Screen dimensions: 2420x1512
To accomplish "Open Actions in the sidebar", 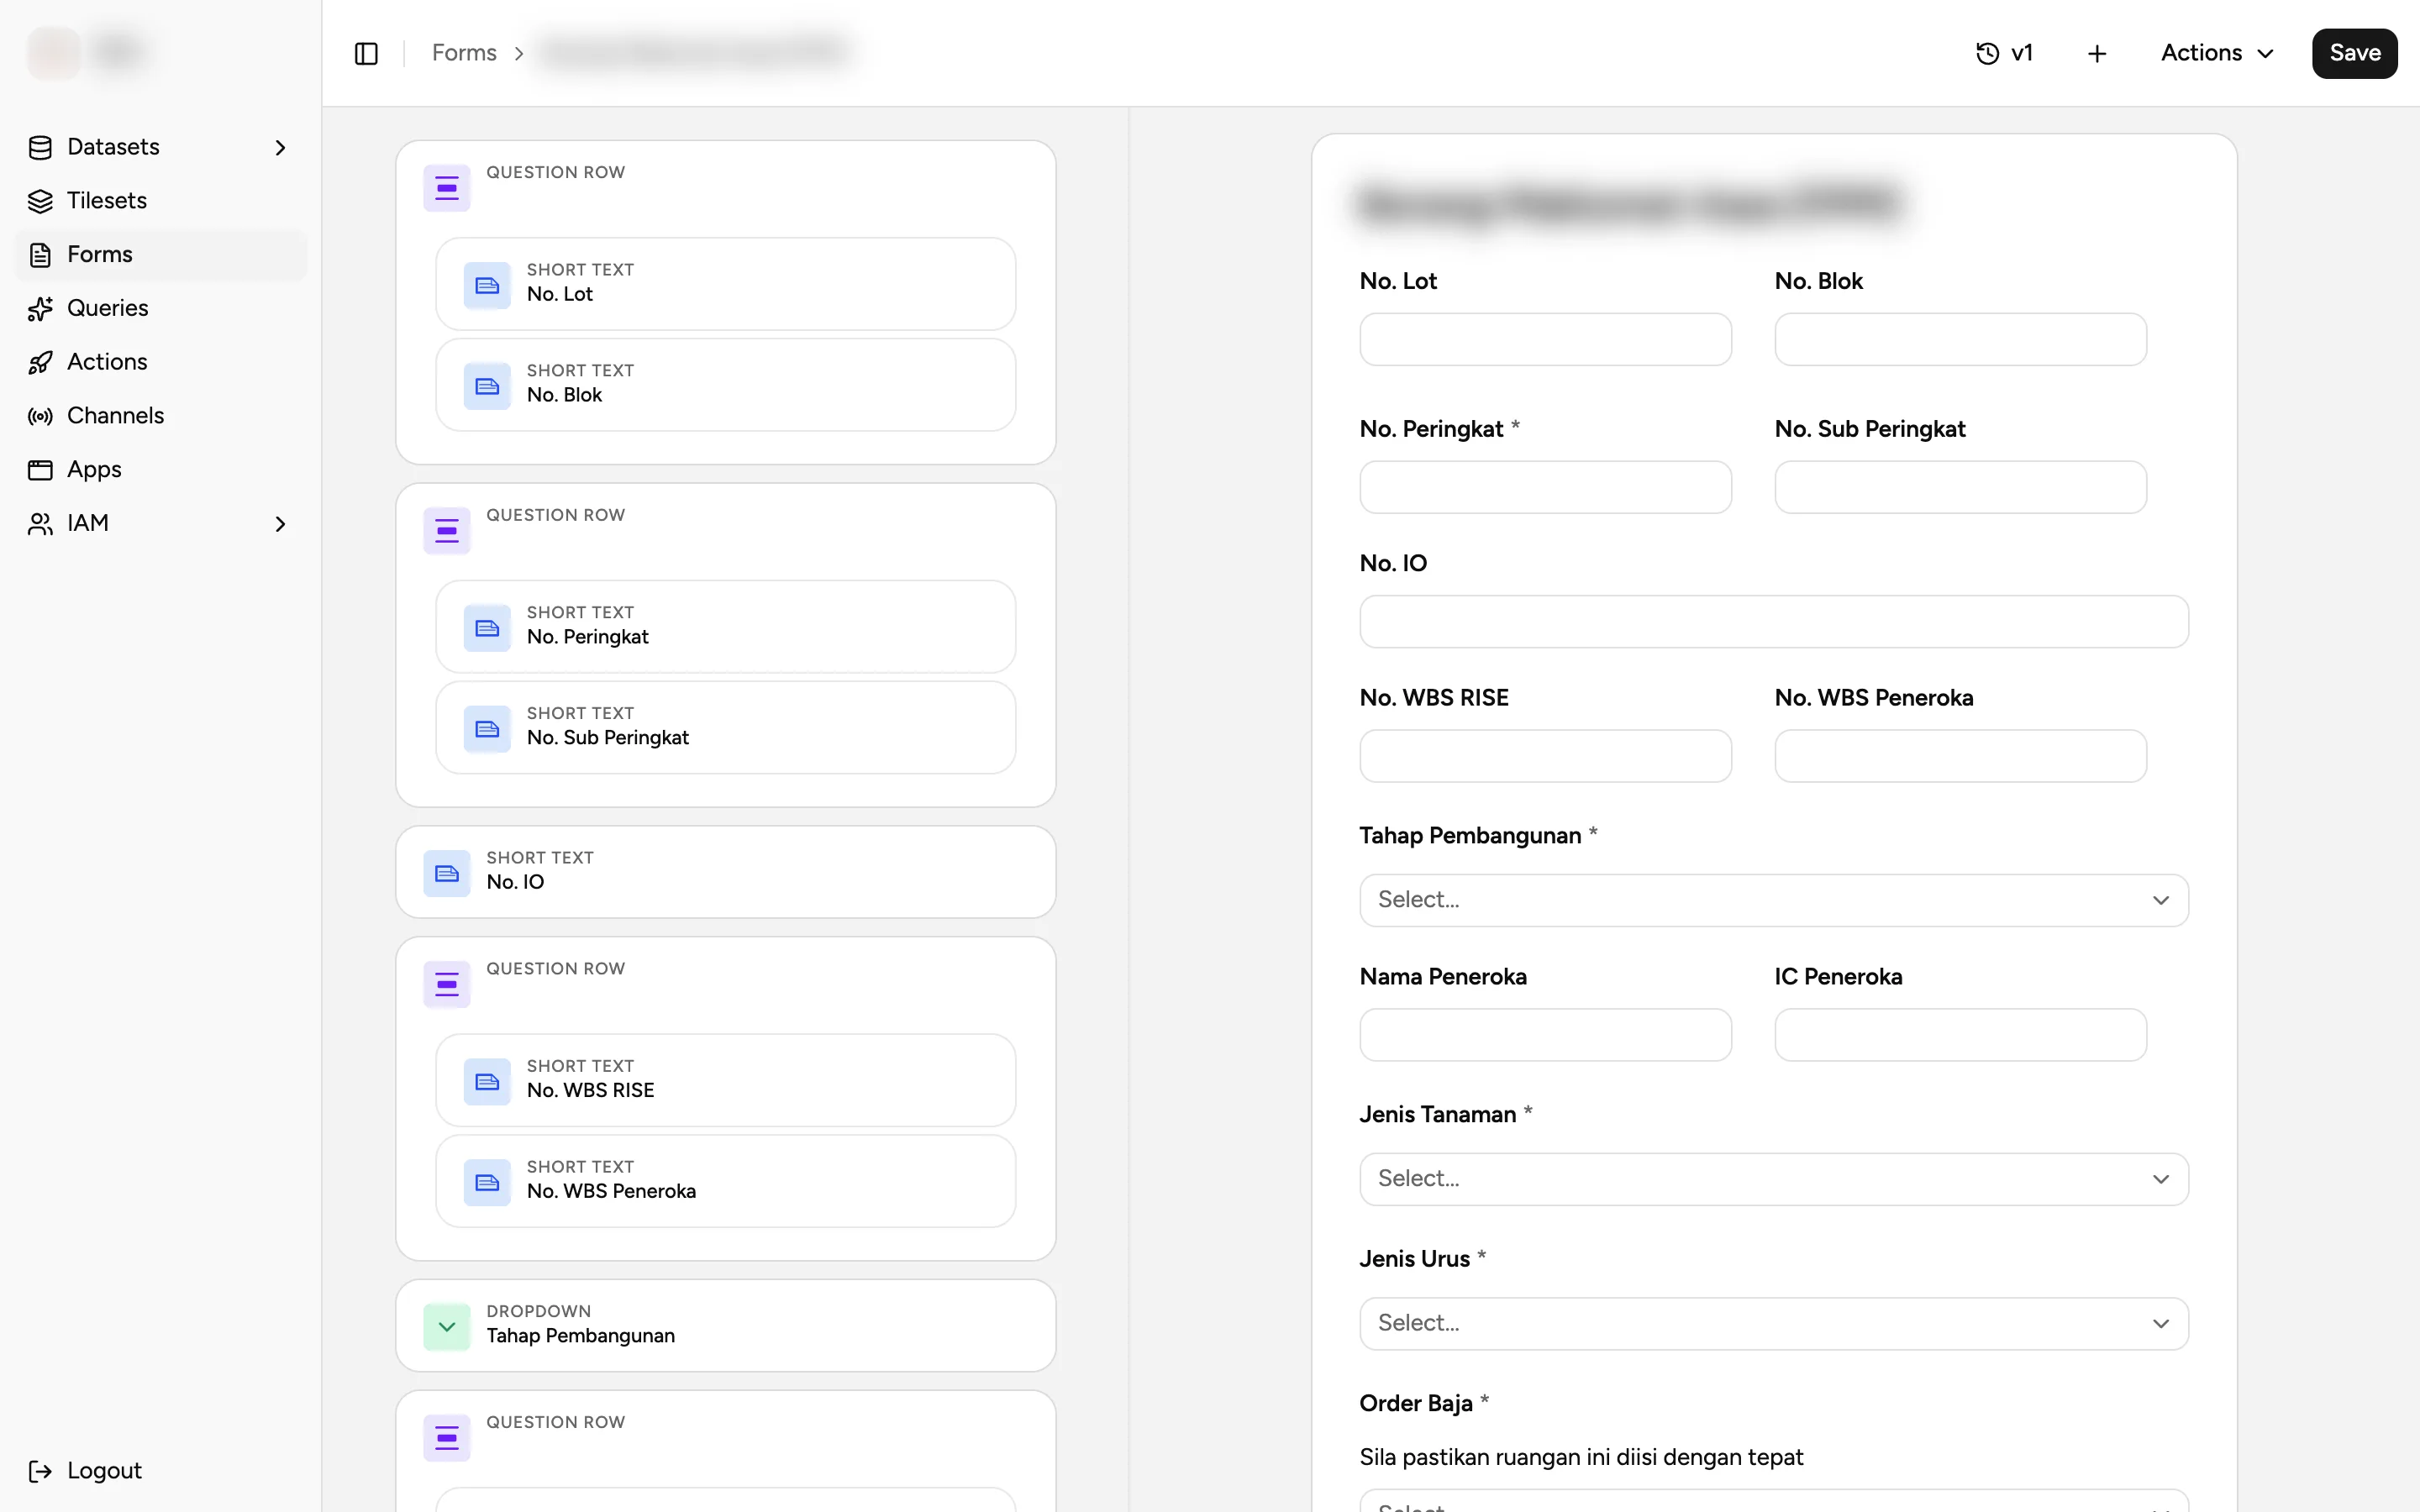I will pos(160,362).
